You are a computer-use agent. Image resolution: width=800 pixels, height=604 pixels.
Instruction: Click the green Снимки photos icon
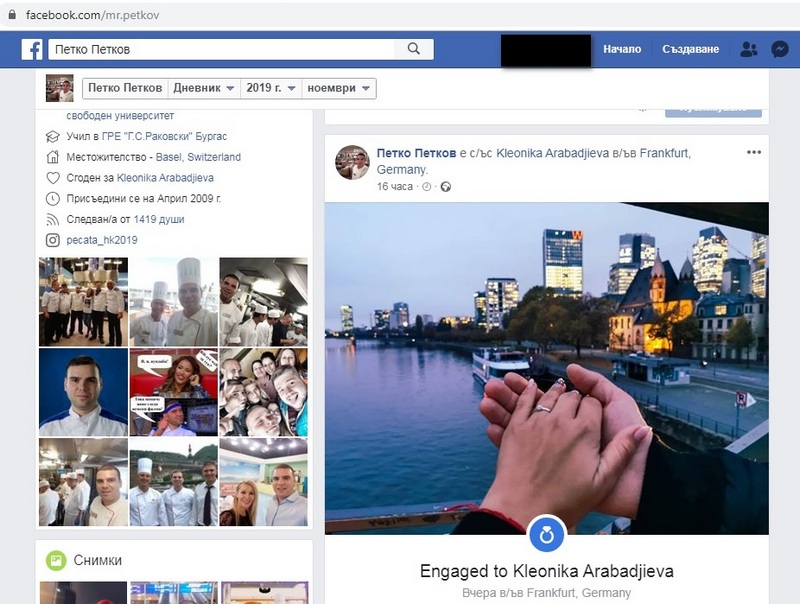click(56, 560)
